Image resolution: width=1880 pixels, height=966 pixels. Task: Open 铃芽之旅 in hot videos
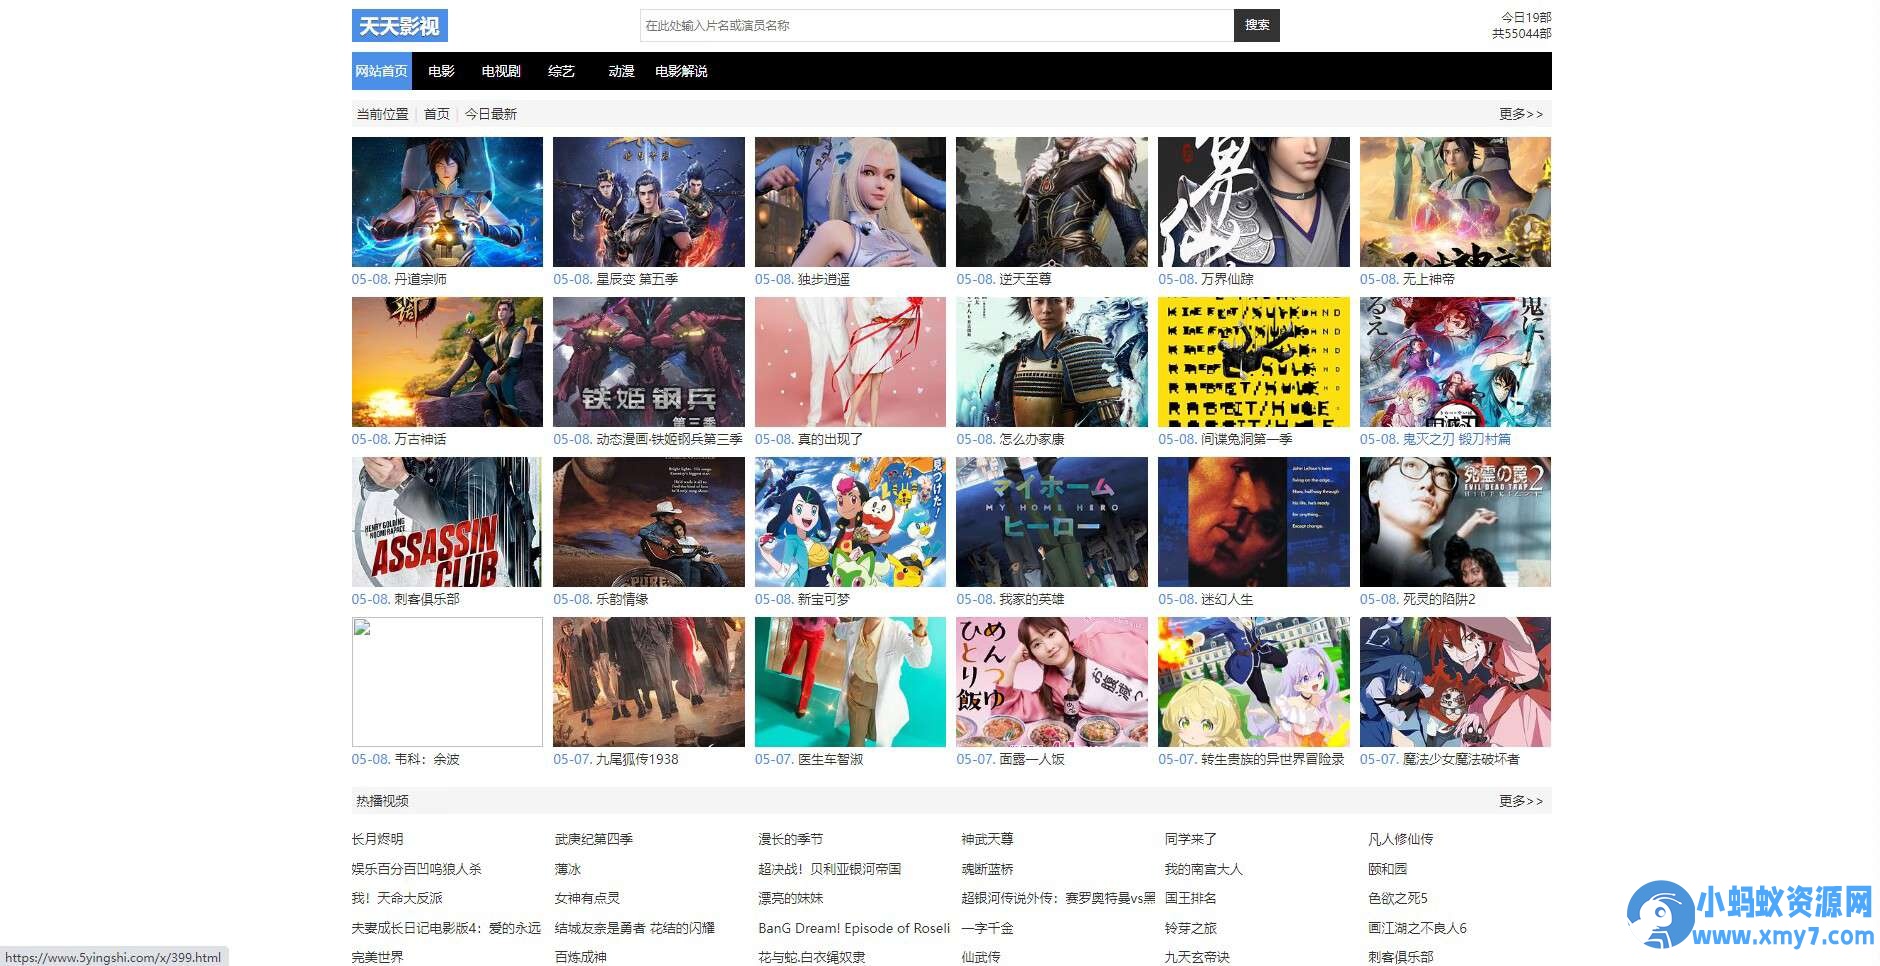pos(1191,928)
